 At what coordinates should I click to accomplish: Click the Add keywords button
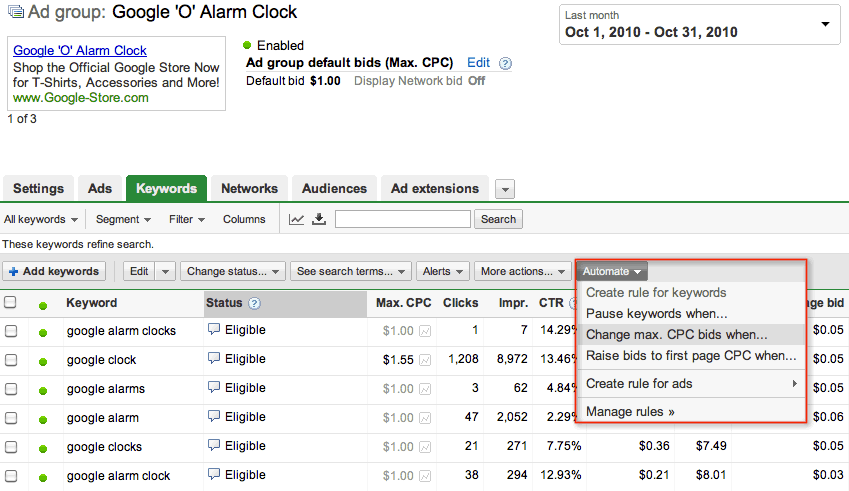[x=54, y=271]
